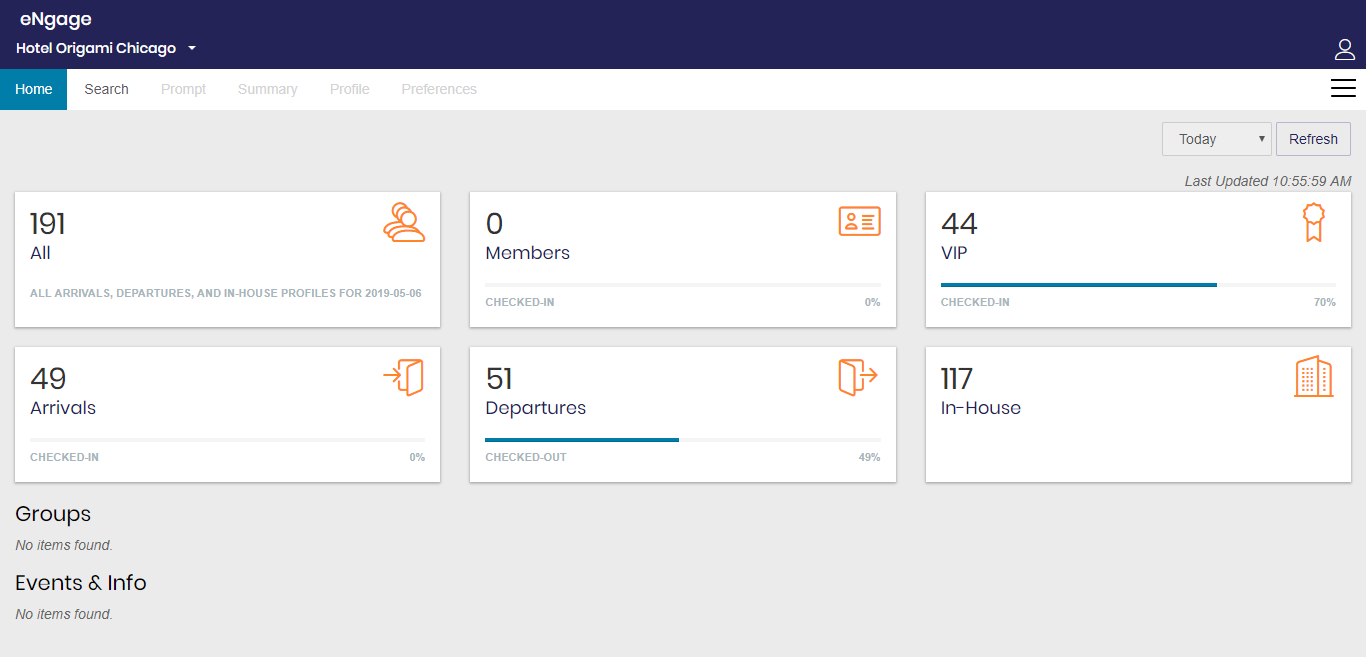Click the Groups section heading

[x=53, y=514]
